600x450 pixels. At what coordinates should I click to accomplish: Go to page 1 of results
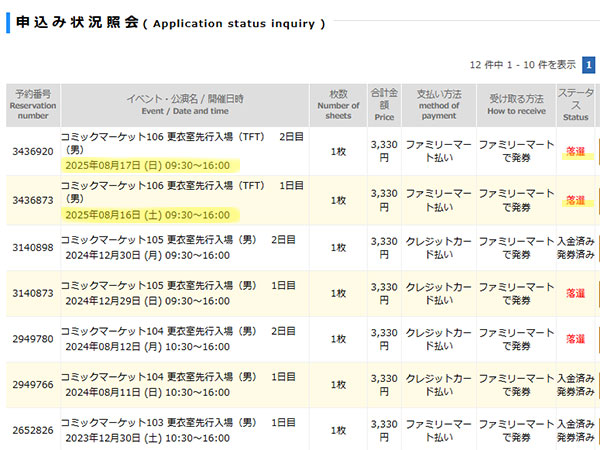[589, 65]
